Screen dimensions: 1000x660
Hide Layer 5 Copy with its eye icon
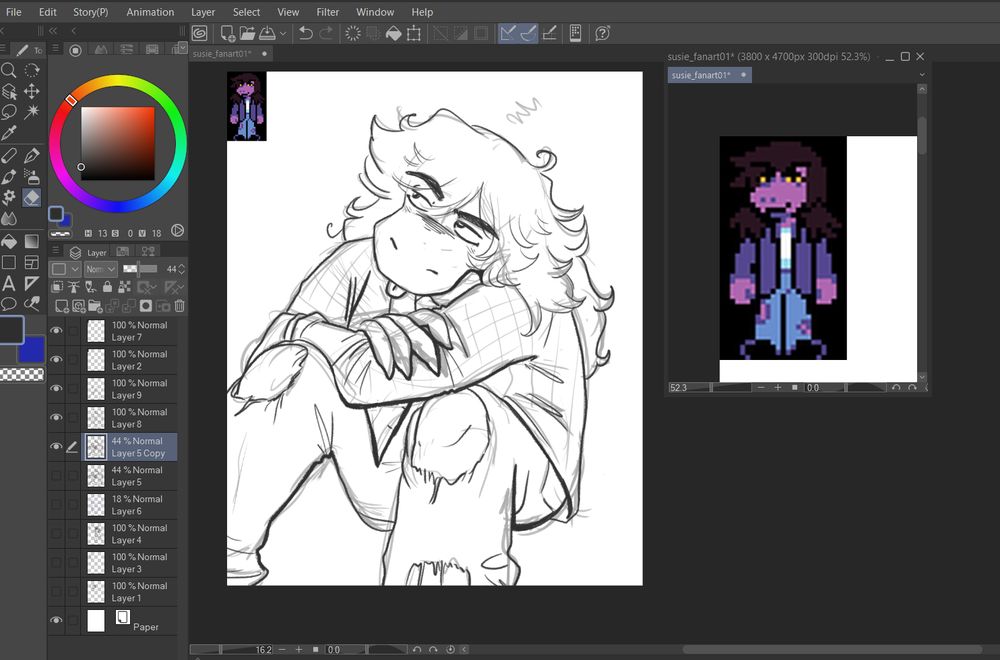(x=56, y=446)
